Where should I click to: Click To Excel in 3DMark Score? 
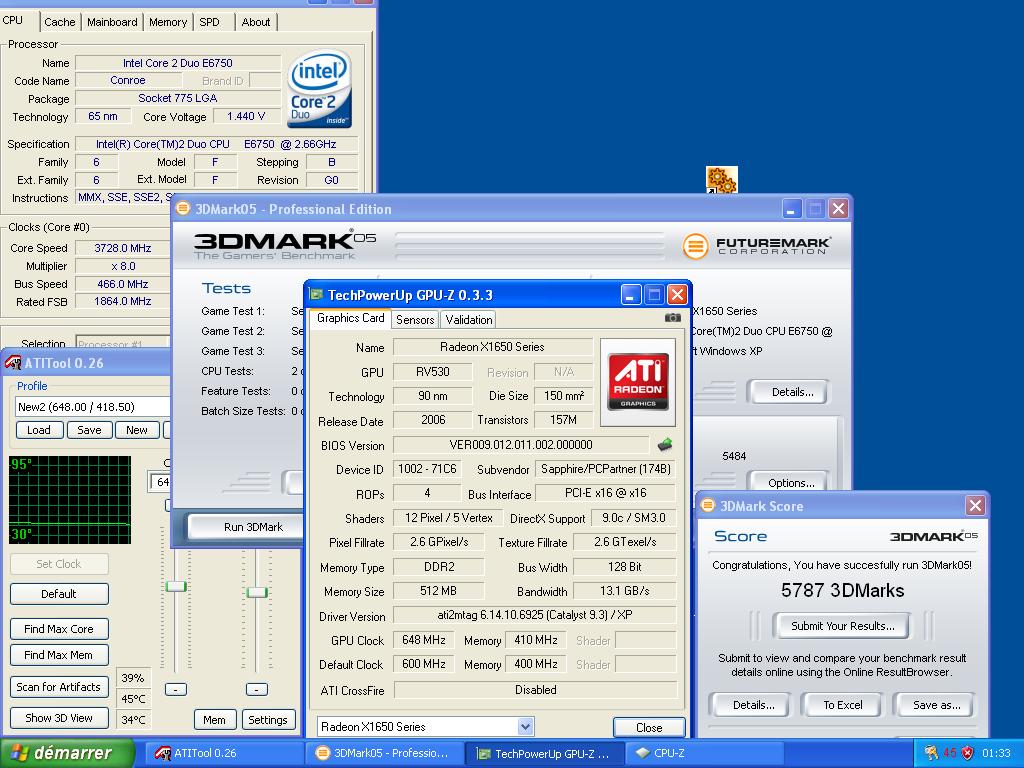(x=842, y=705)
